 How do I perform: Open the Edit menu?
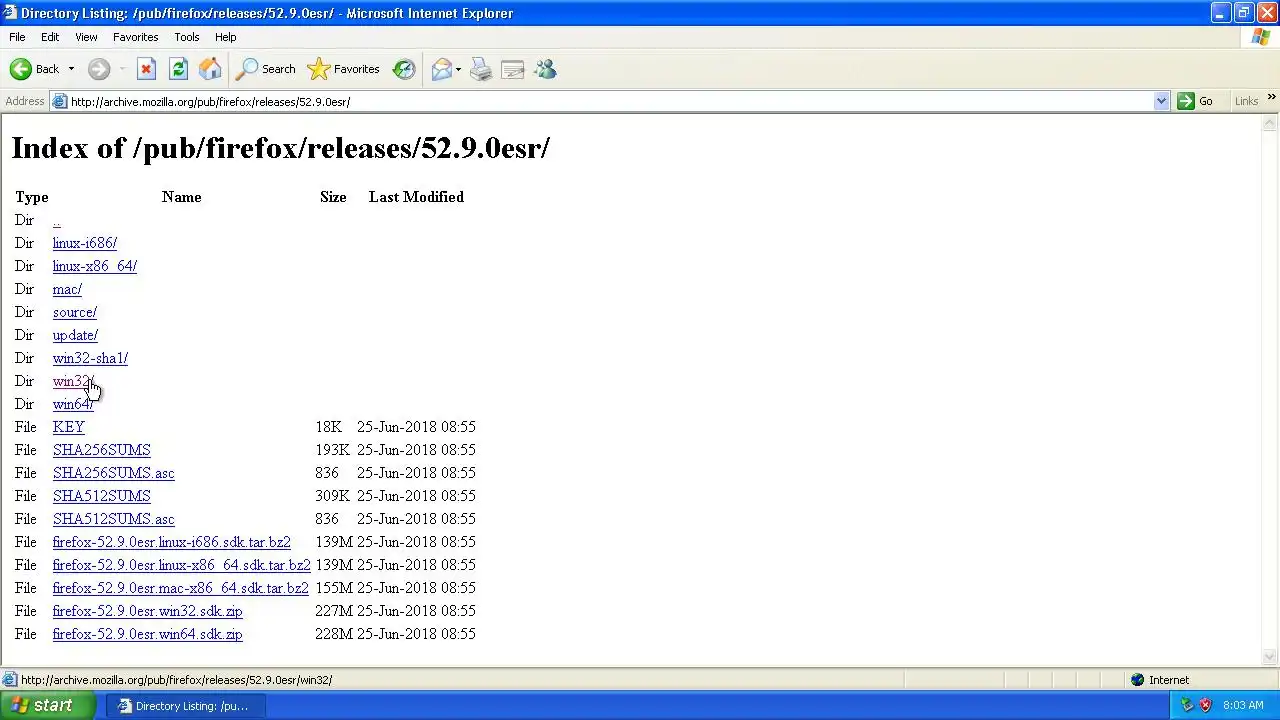[x=50, y=37]
